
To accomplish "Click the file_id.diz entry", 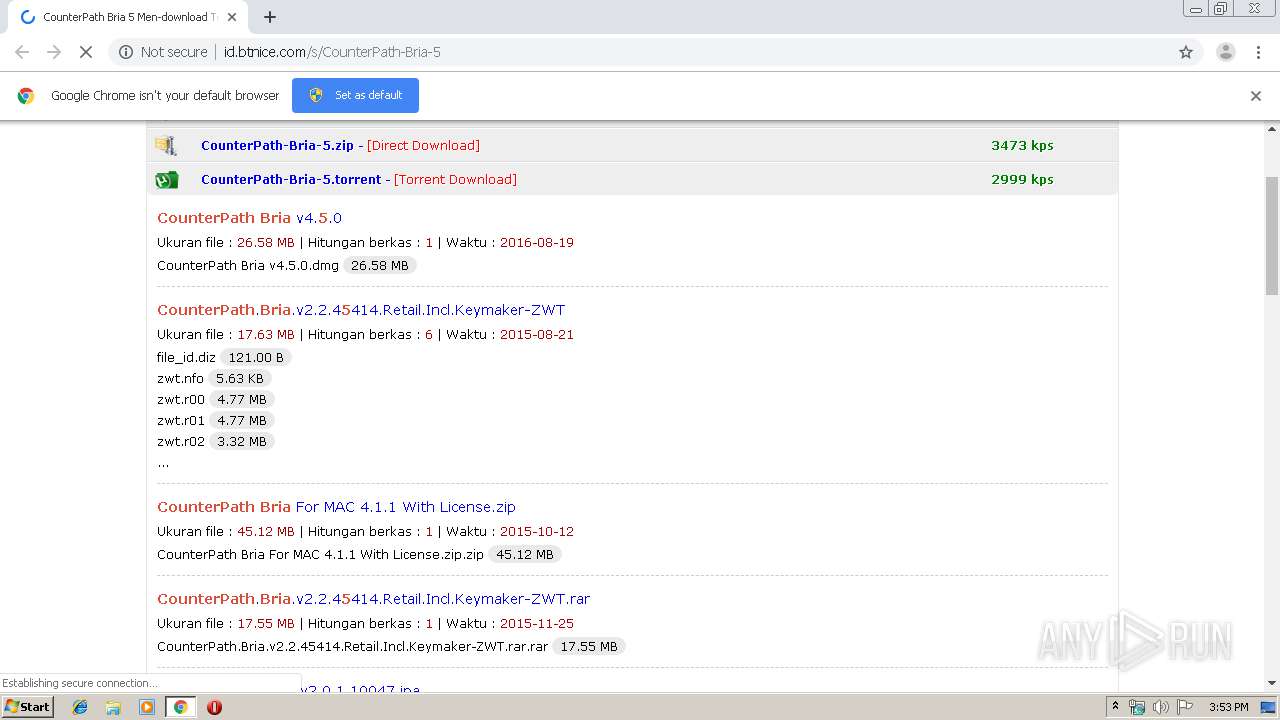I will point(186,358).
